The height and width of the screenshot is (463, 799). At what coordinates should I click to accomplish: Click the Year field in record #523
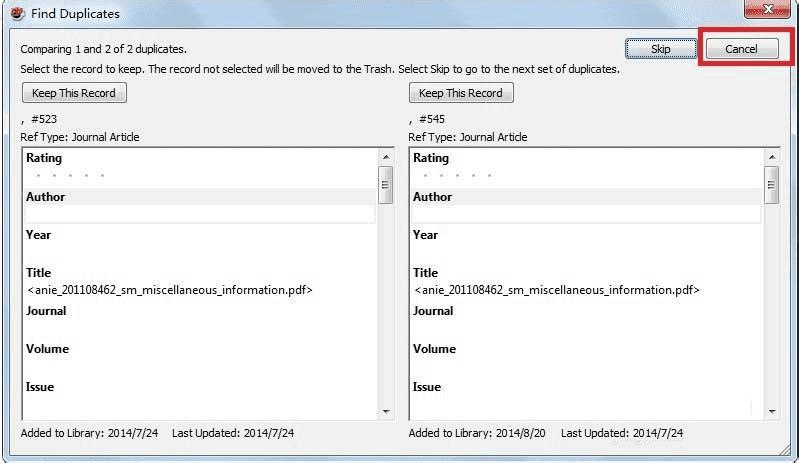(200, 253)
